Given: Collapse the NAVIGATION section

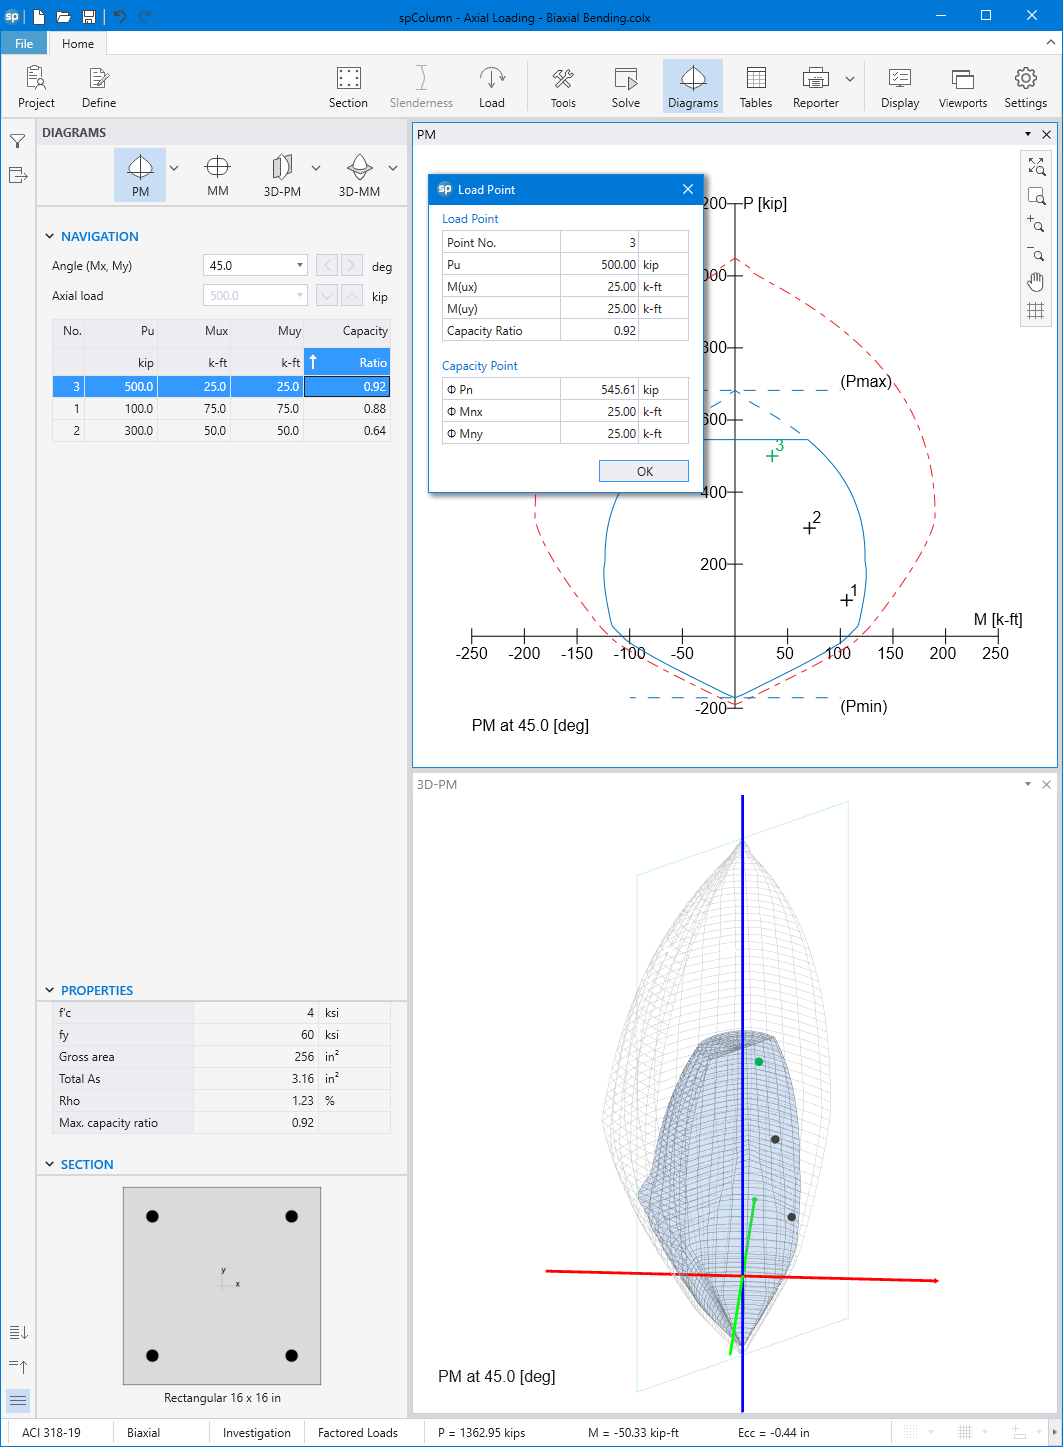Looking at the screenshot, I should tap(50, 237).
